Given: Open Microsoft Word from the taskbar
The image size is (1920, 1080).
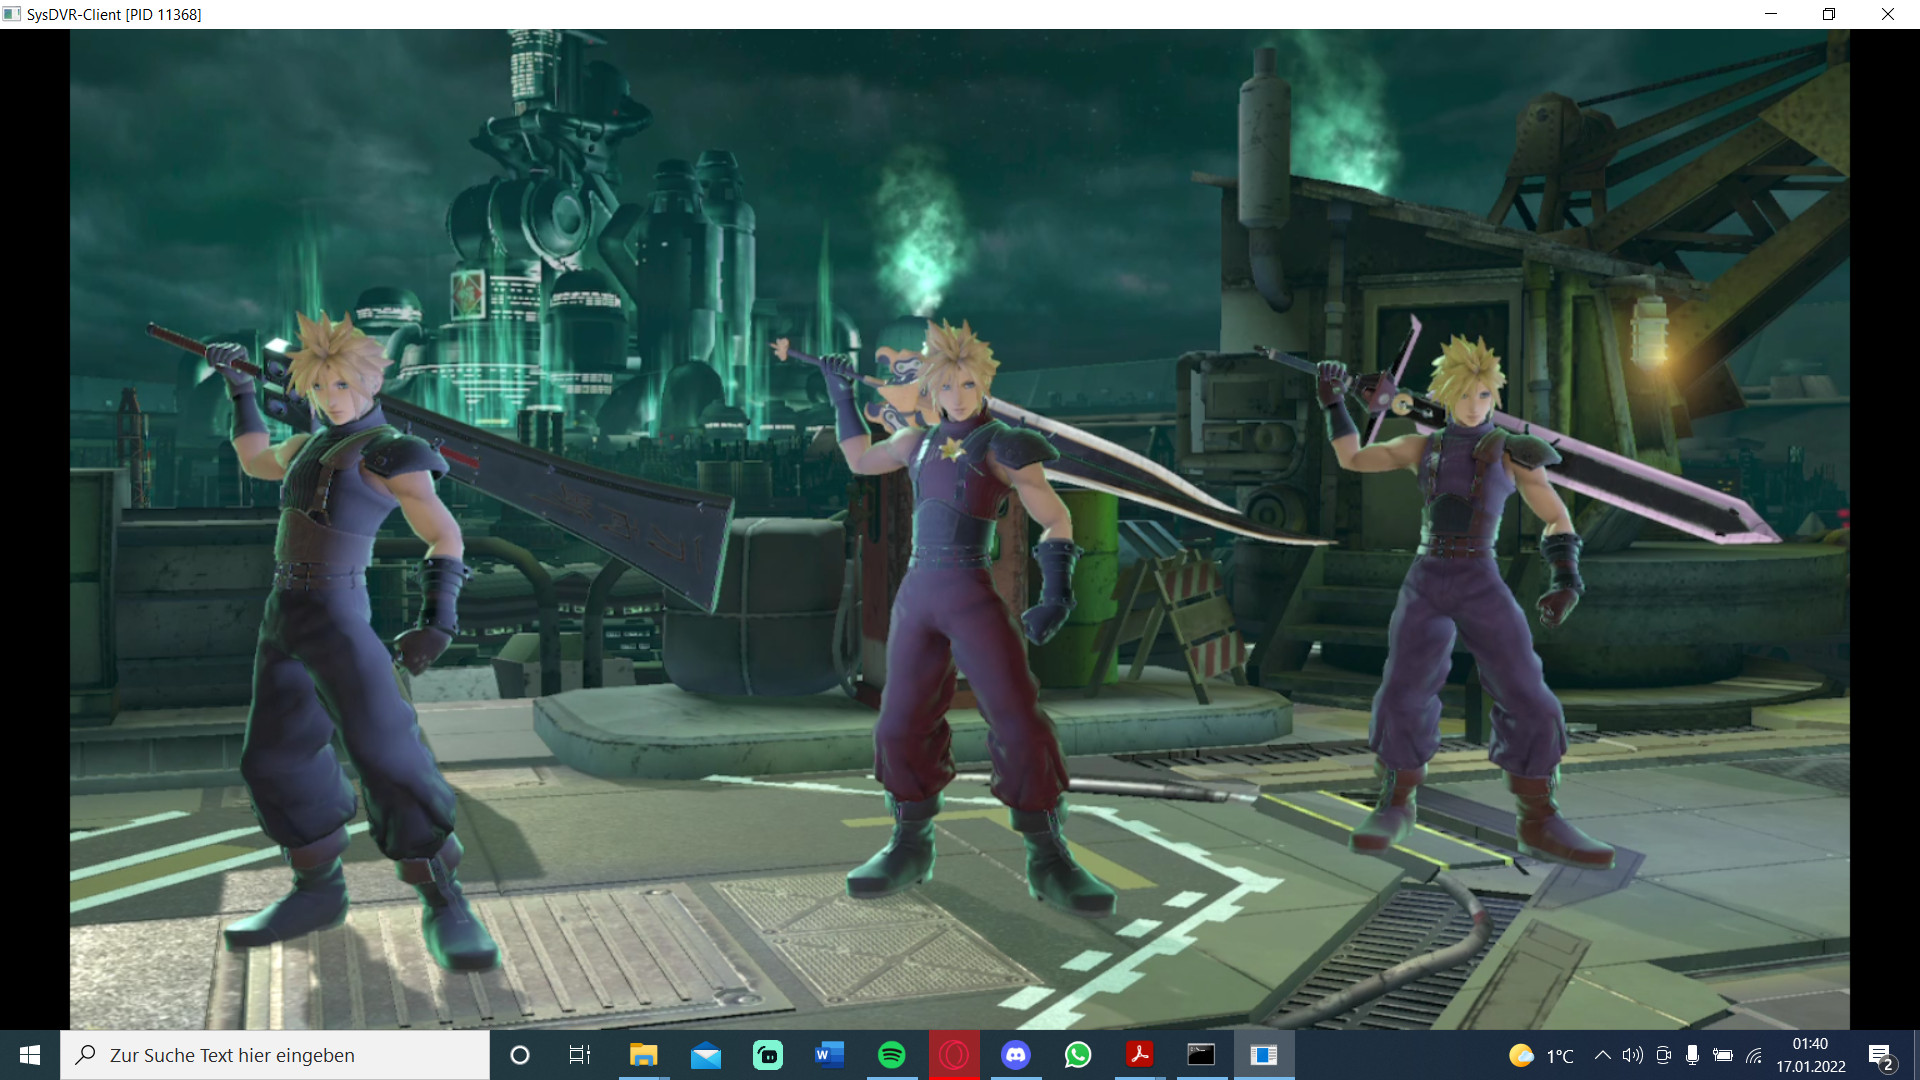Looking at the screenshot, I should click(830, 1055).
